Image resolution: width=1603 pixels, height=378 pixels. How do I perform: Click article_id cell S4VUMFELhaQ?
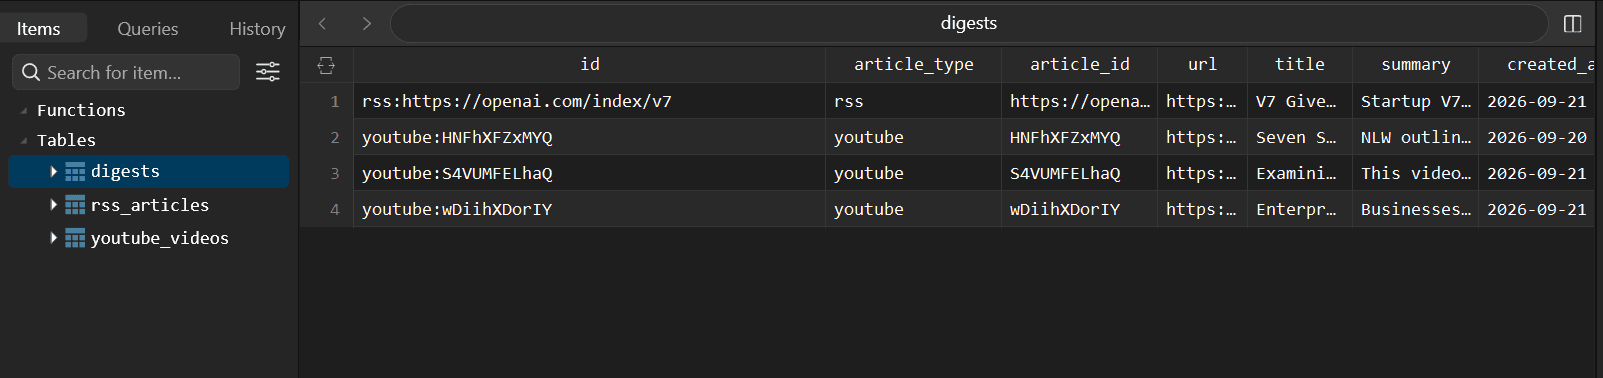[x=1080, y=173]
